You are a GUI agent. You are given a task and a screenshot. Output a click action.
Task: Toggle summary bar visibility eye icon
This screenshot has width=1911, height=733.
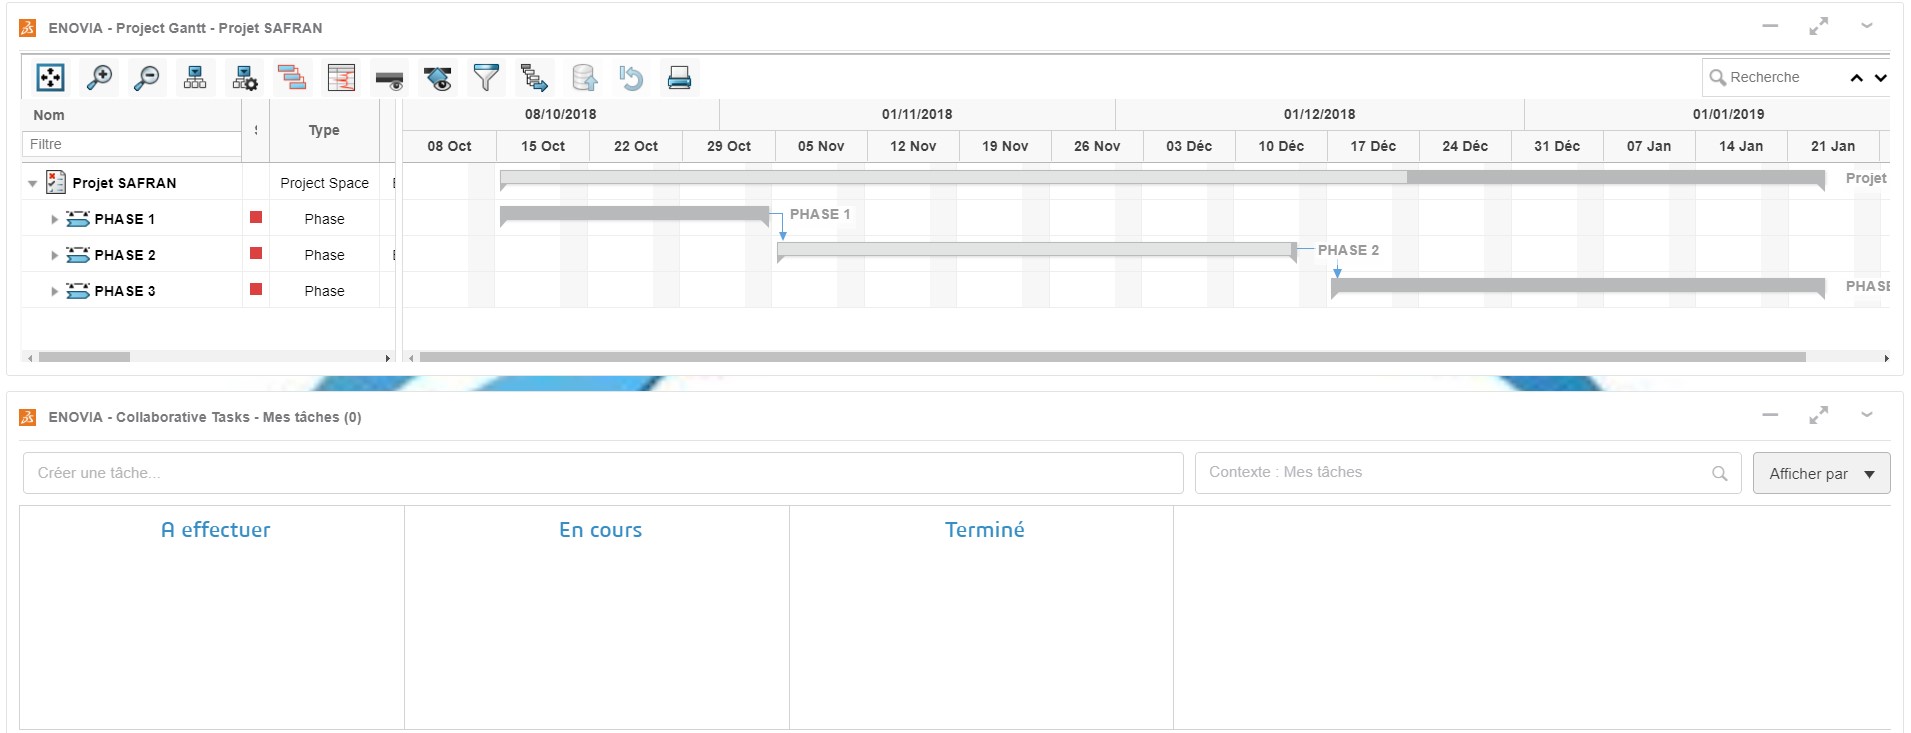389,79
